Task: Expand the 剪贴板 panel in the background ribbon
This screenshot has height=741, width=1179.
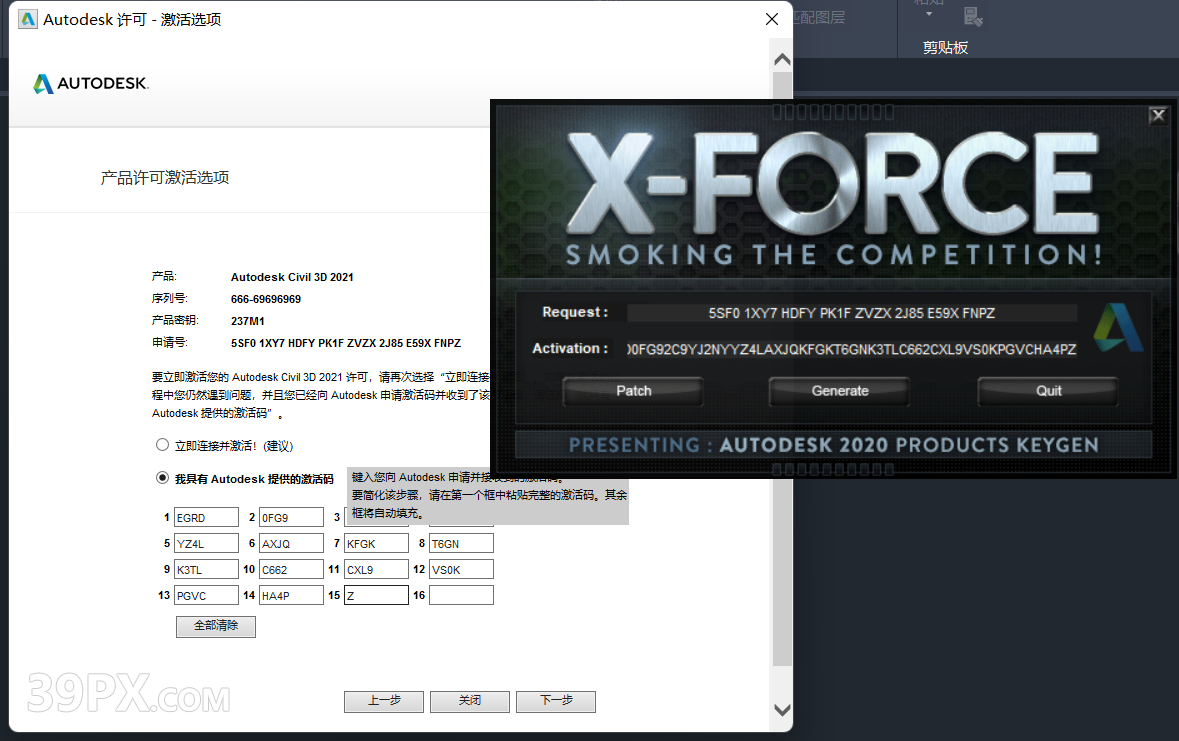Action: (945, 47)
